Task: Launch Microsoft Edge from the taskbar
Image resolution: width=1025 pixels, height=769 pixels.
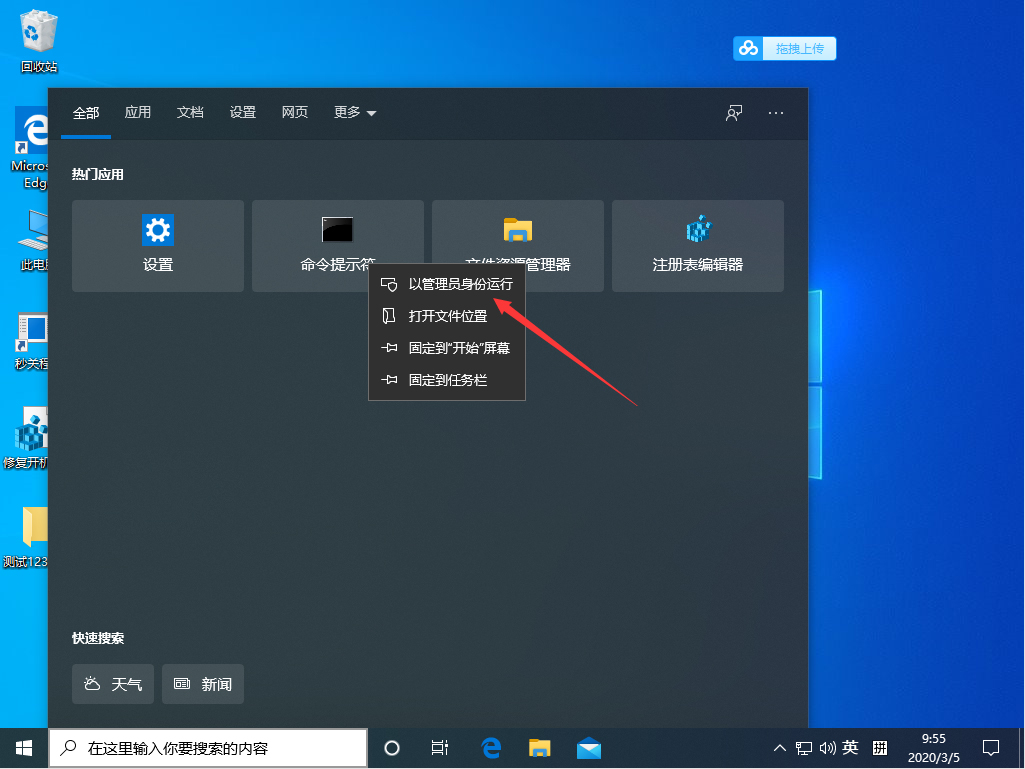Action: (x=489, y=747)
